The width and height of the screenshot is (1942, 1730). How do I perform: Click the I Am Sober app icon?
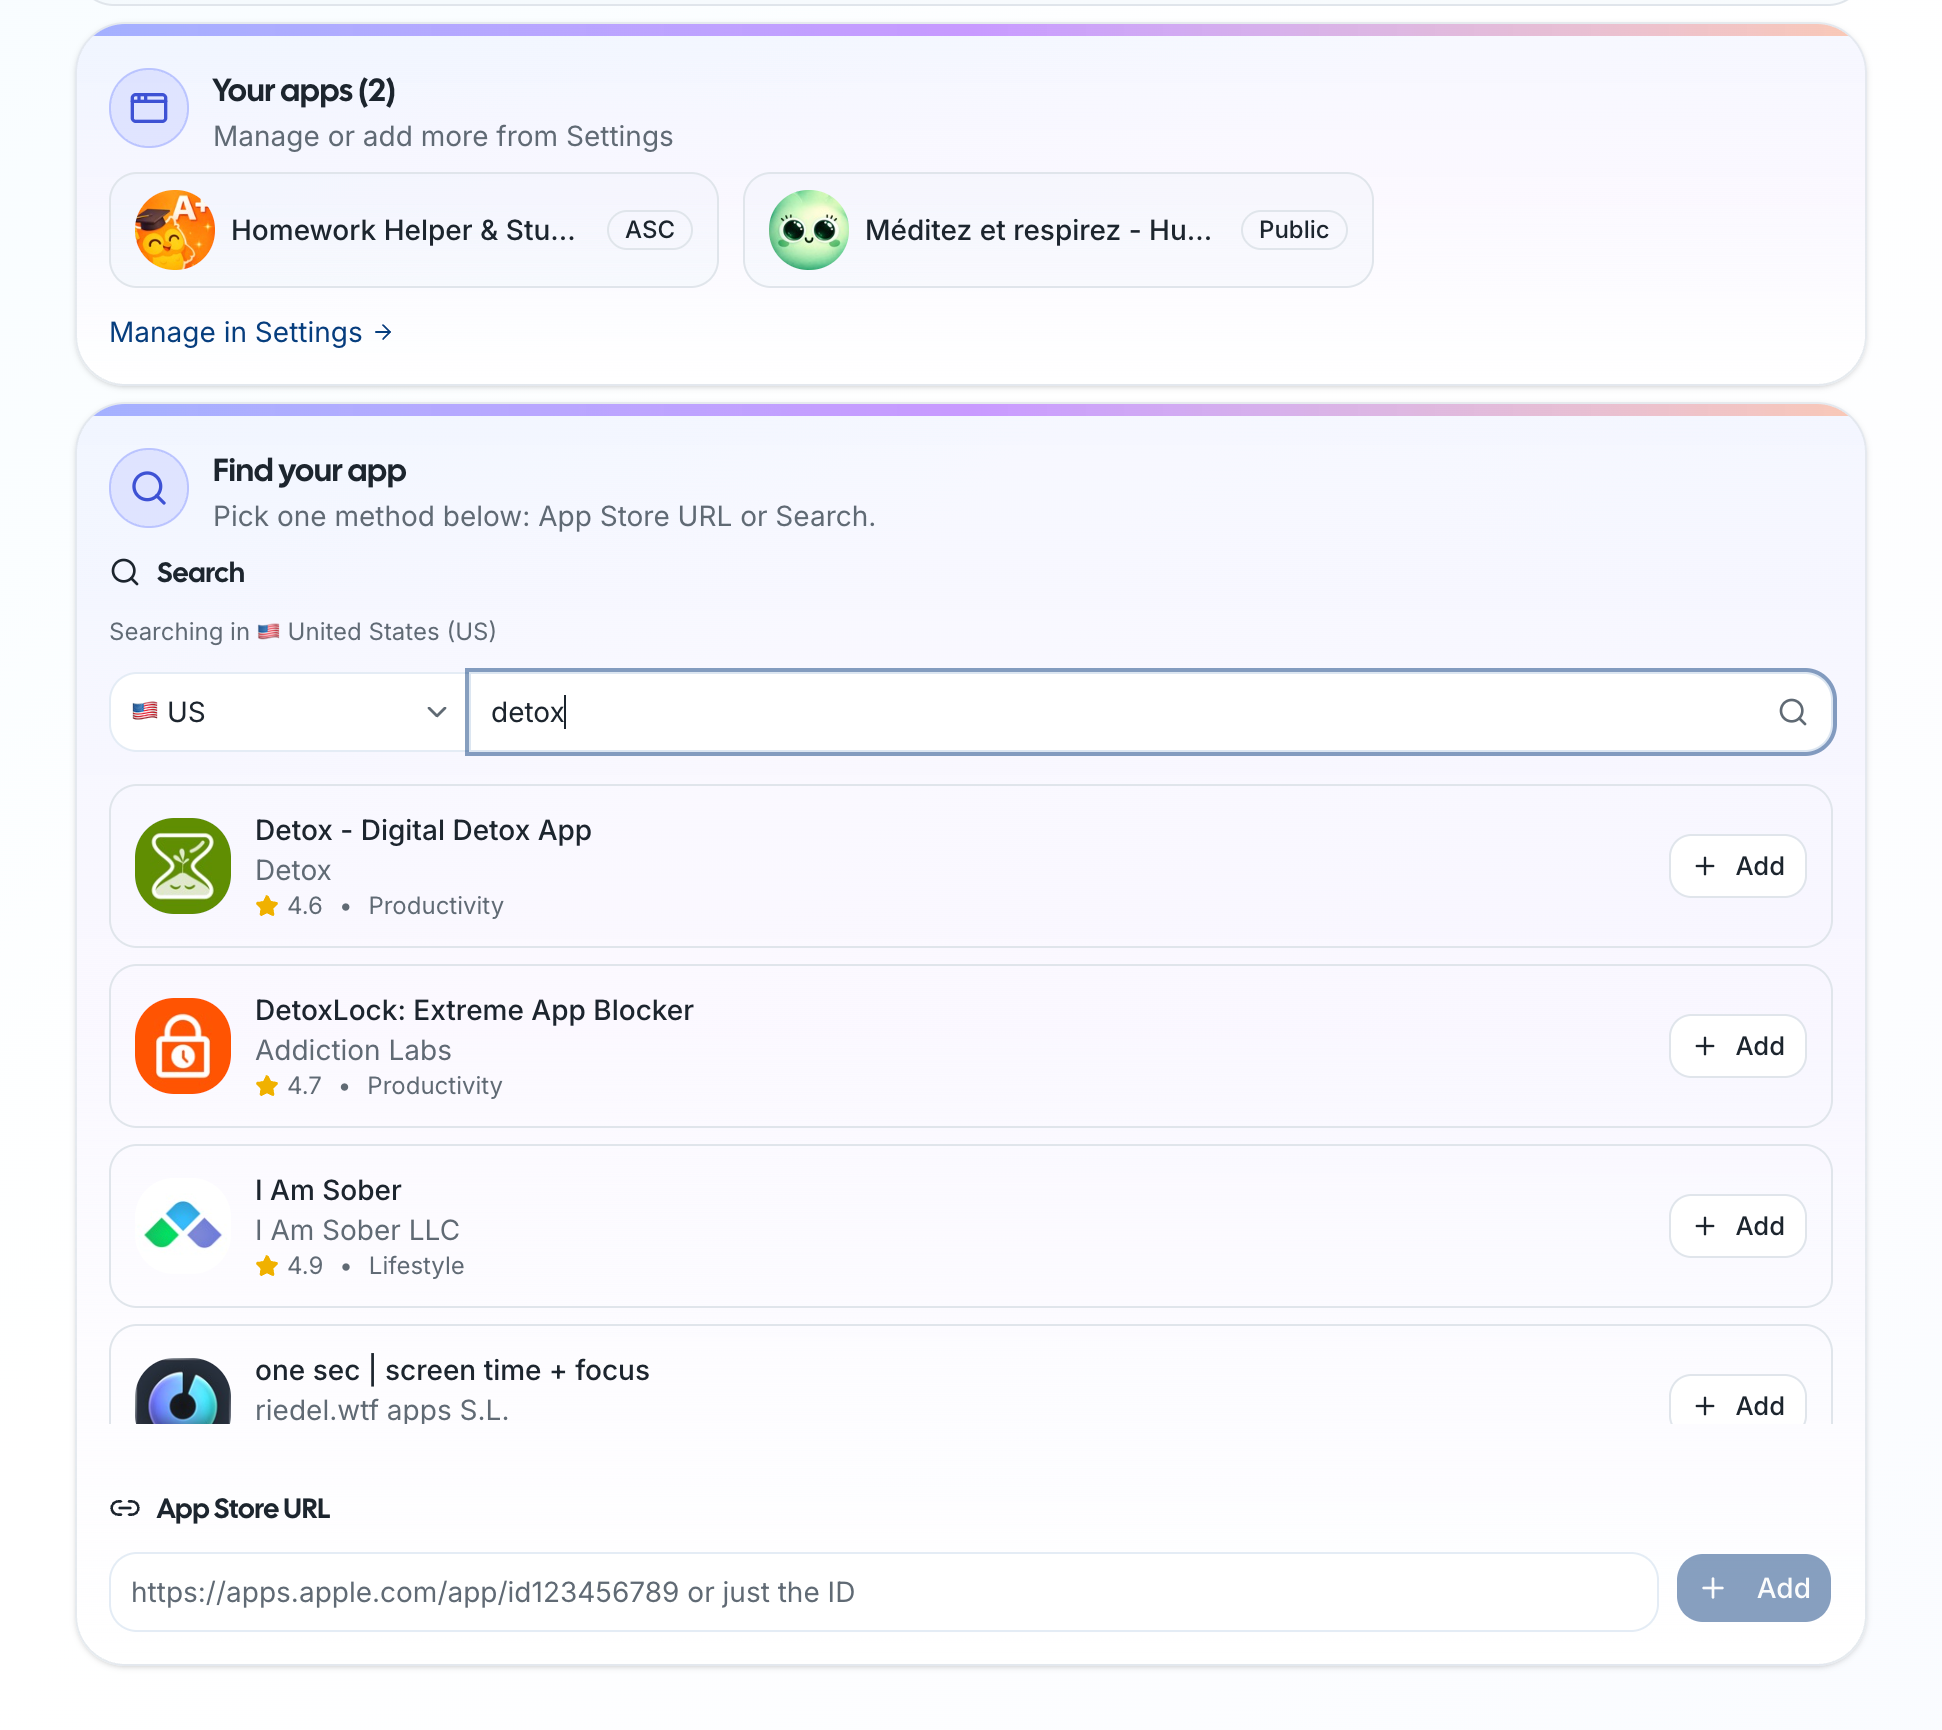[x=183, y=1226]
